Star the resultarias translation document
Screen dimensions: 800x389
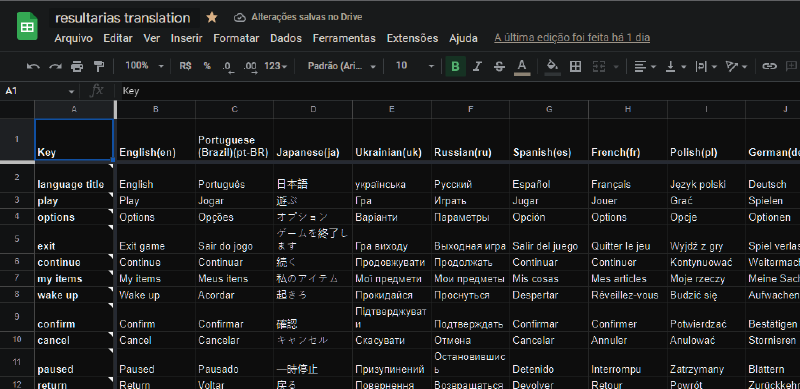[x=212, y=18]
